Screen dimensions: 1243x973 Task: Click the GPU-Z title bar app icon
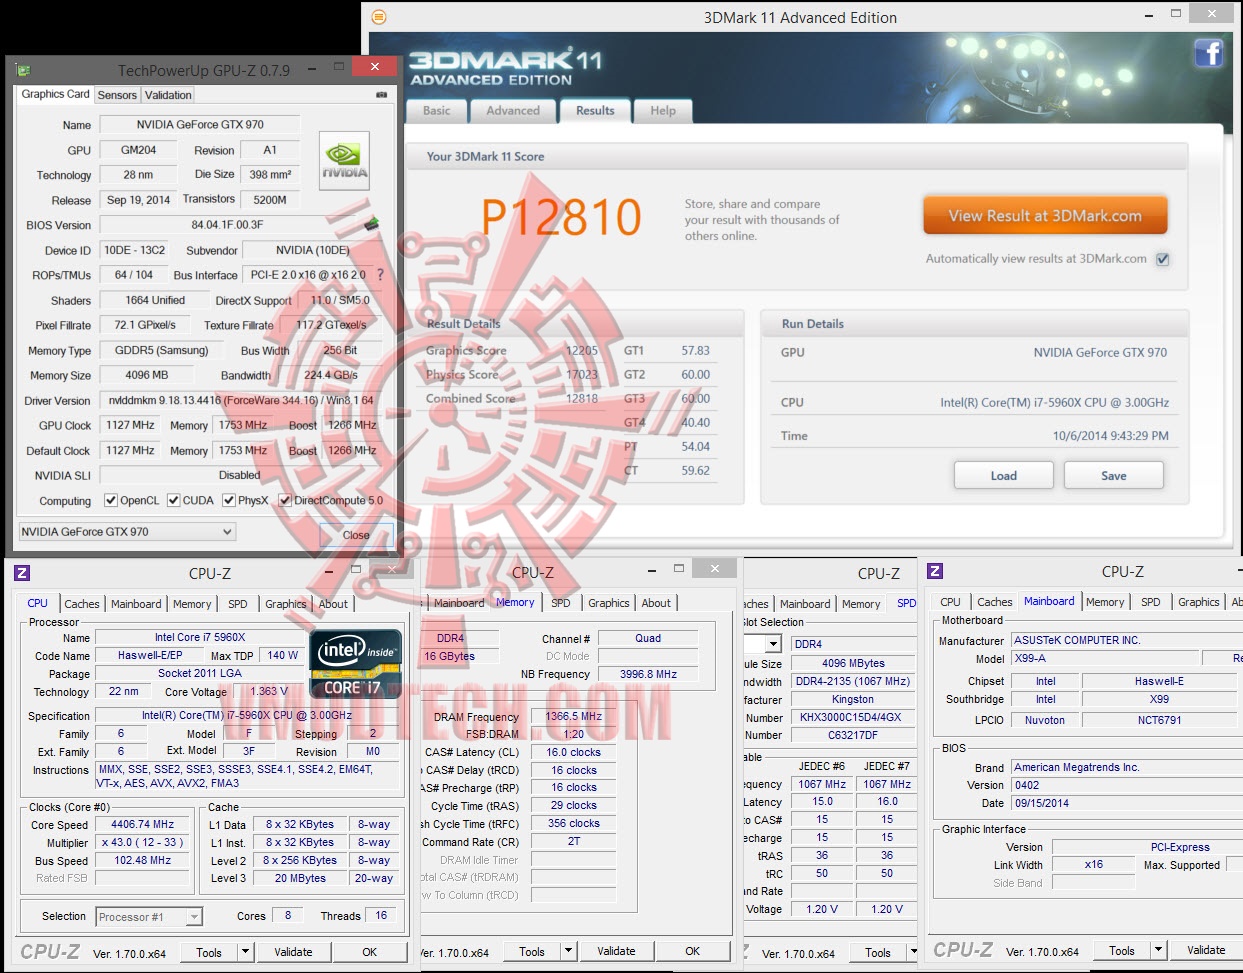tap(23, 70)
